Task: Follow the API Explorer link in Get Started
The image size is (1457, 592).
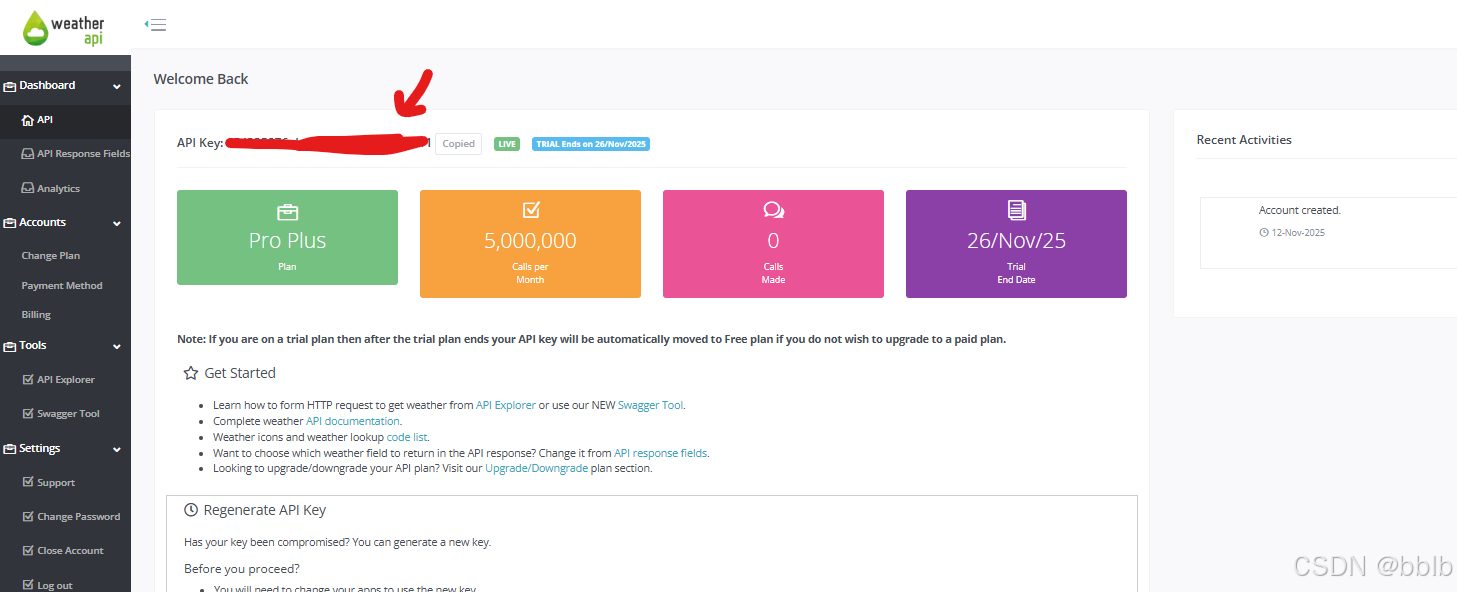Action: tap(506, 405)
